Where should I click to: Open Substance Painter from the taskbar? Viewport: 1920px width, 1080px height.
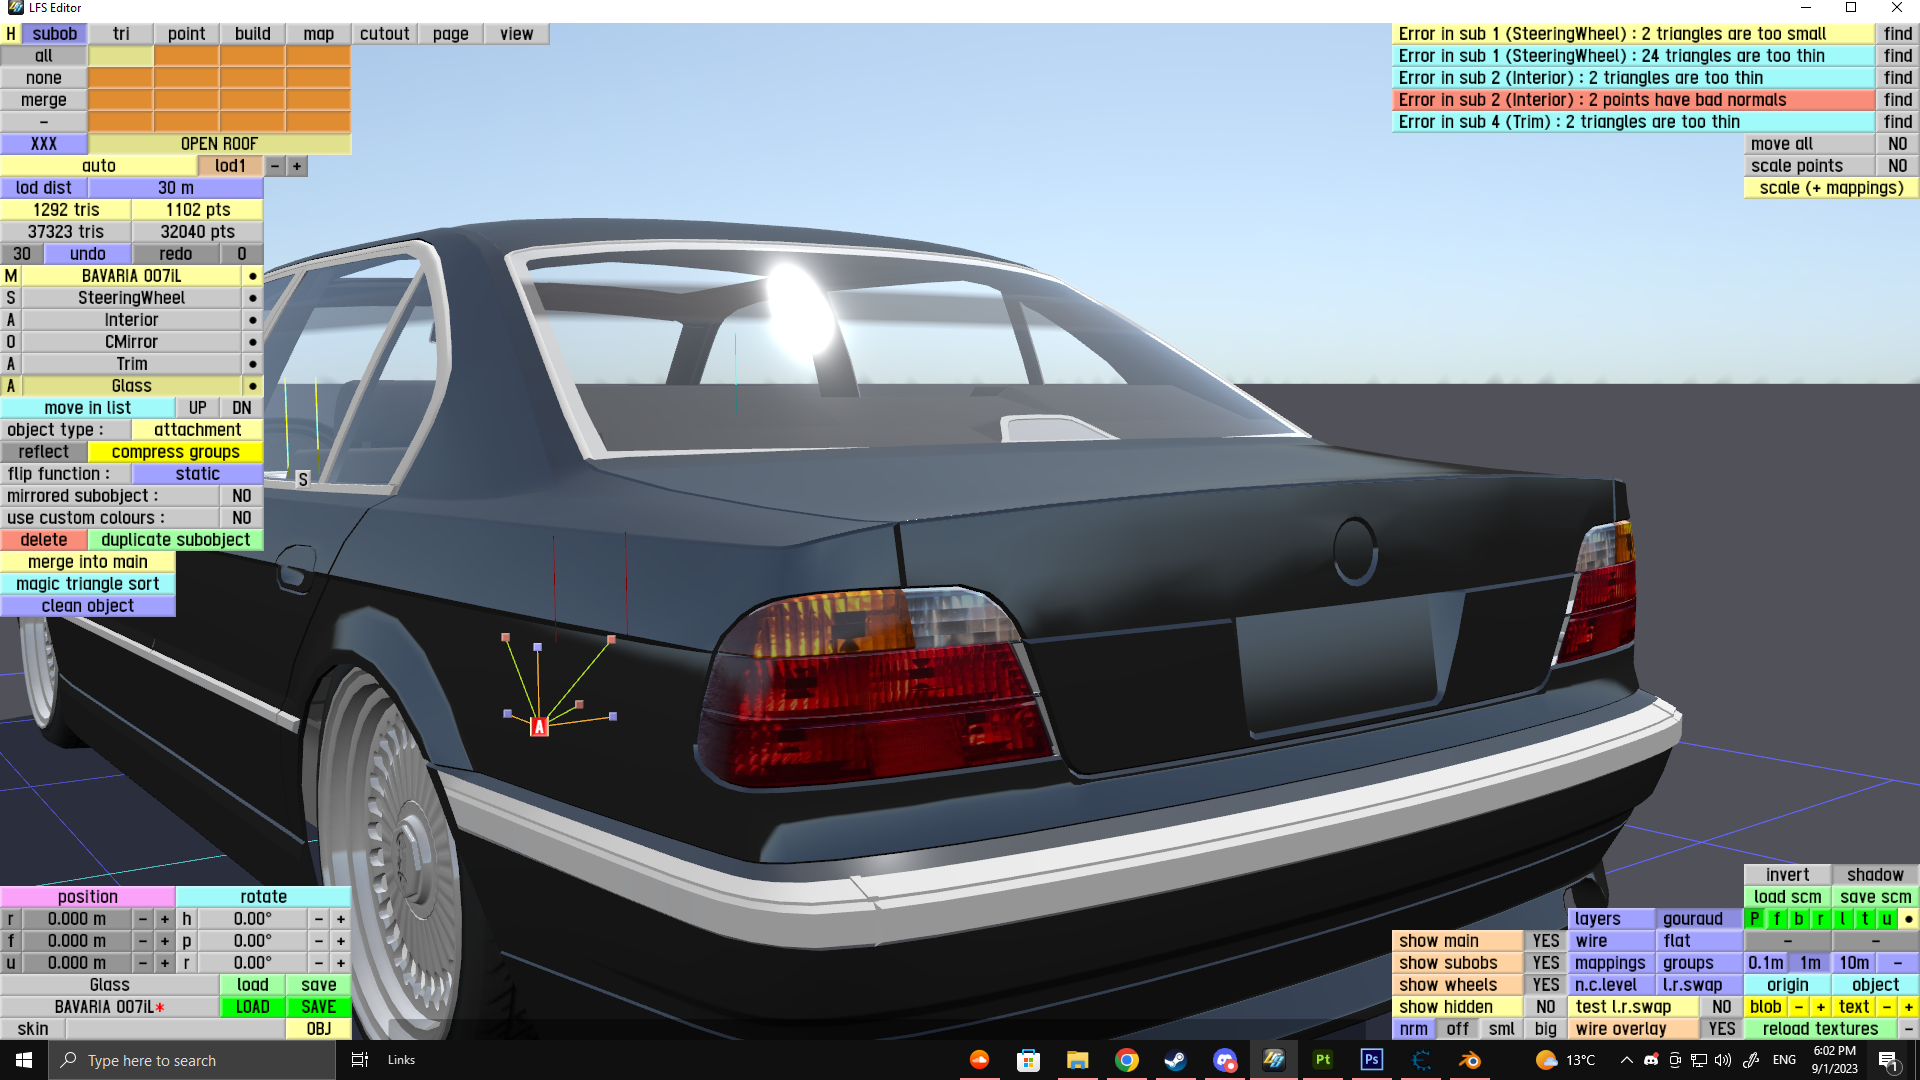[1323, 1060]
